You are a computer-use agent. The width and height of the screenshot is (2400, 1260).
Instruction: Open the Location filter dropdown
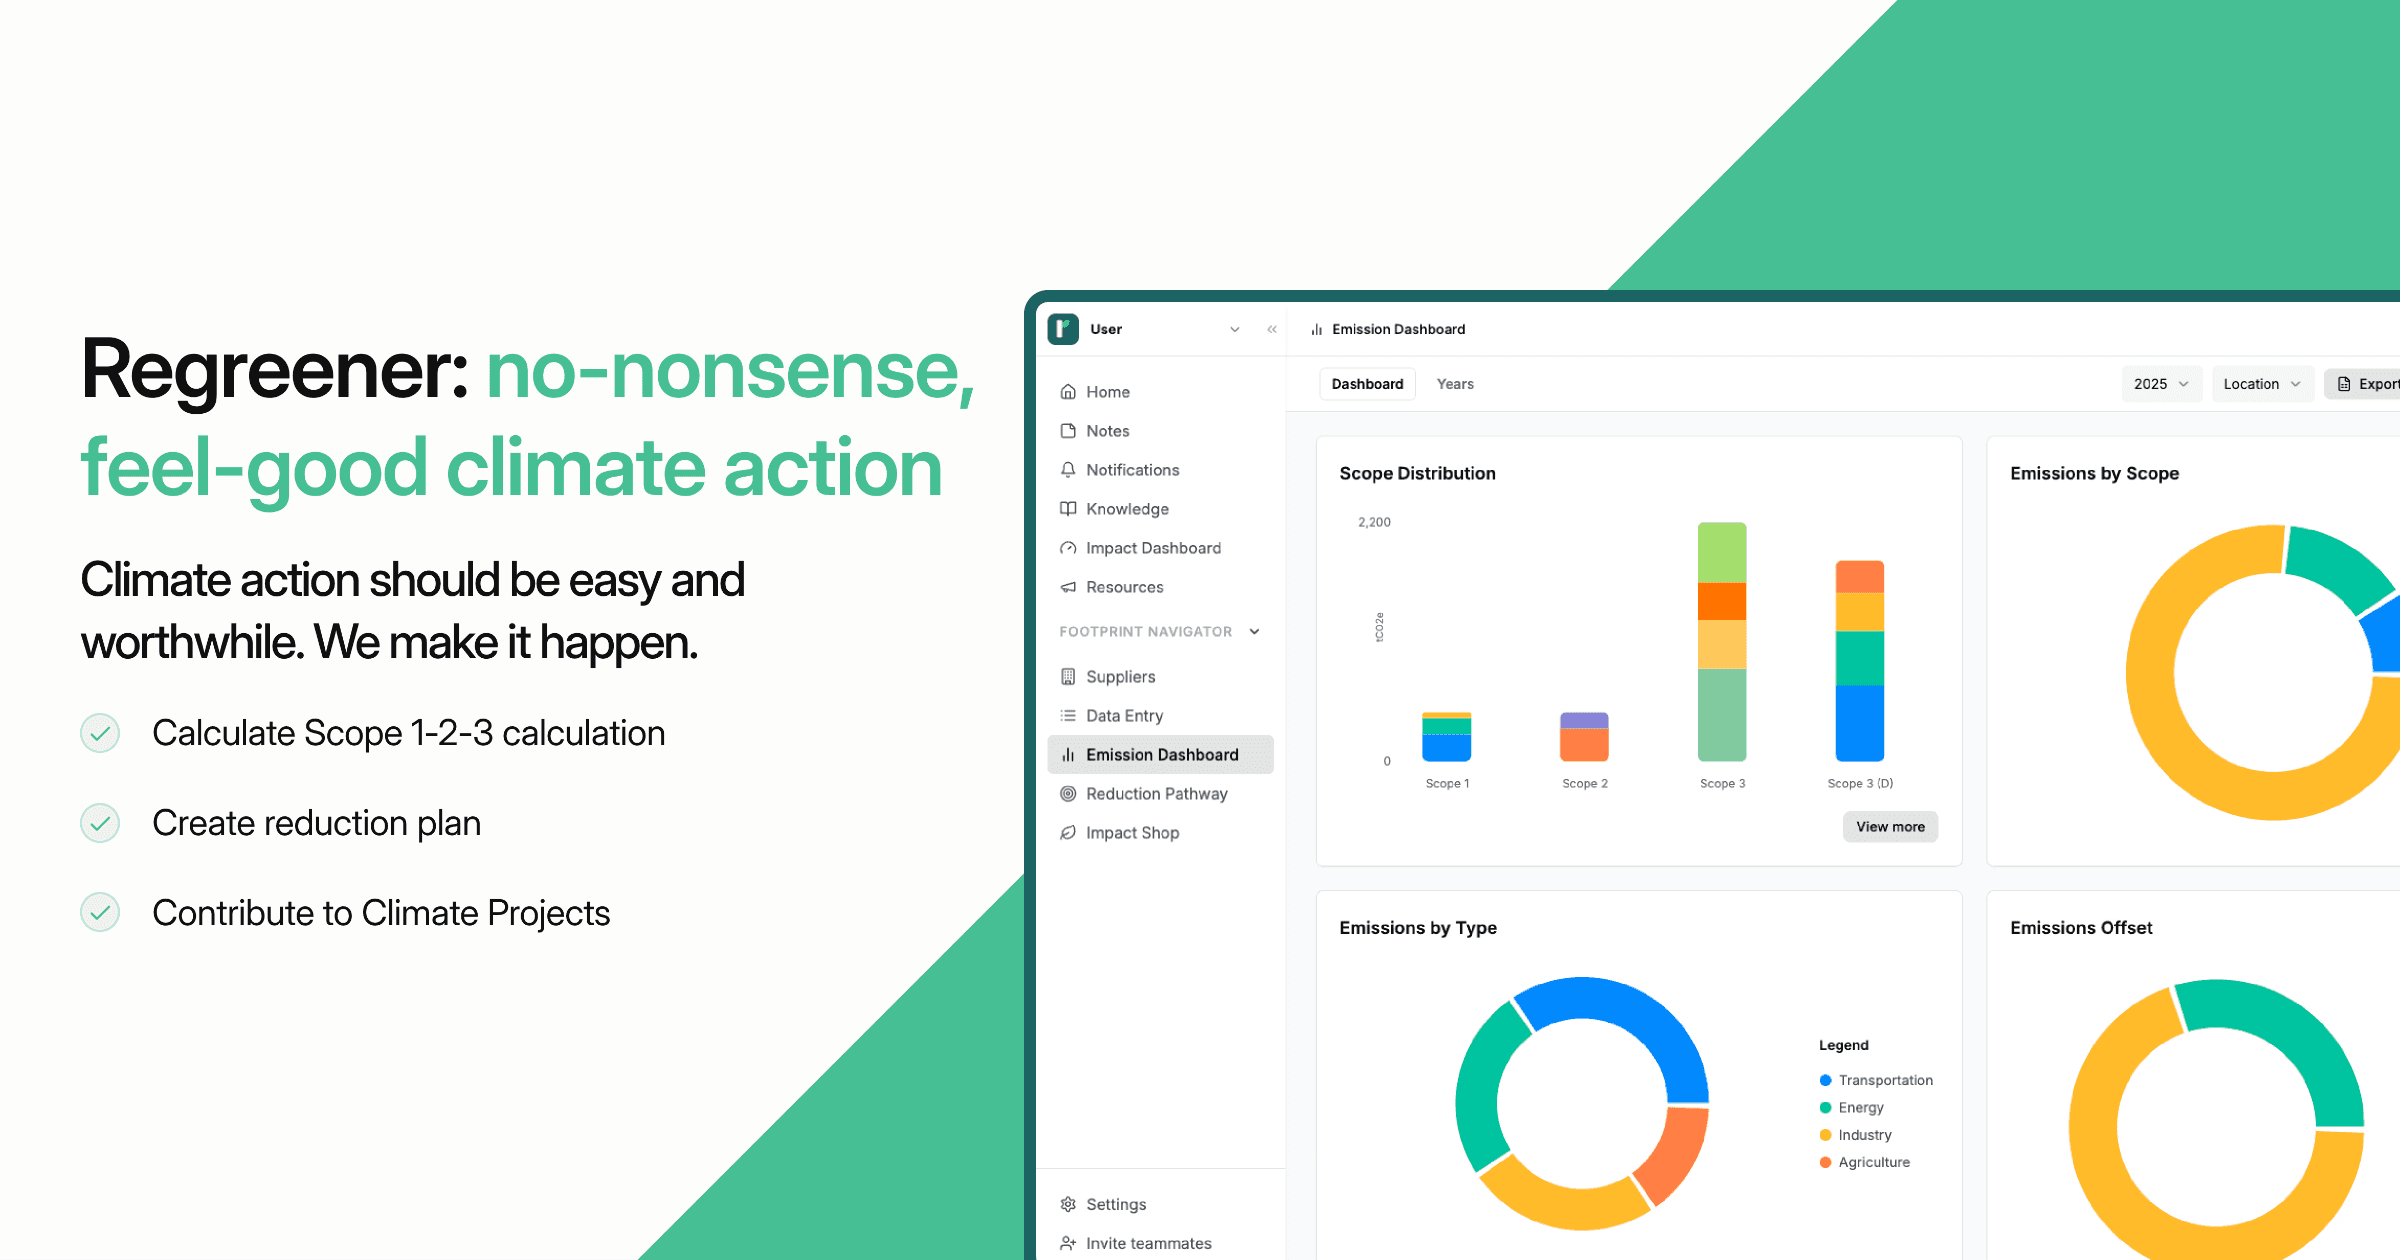pos(2262,384)
